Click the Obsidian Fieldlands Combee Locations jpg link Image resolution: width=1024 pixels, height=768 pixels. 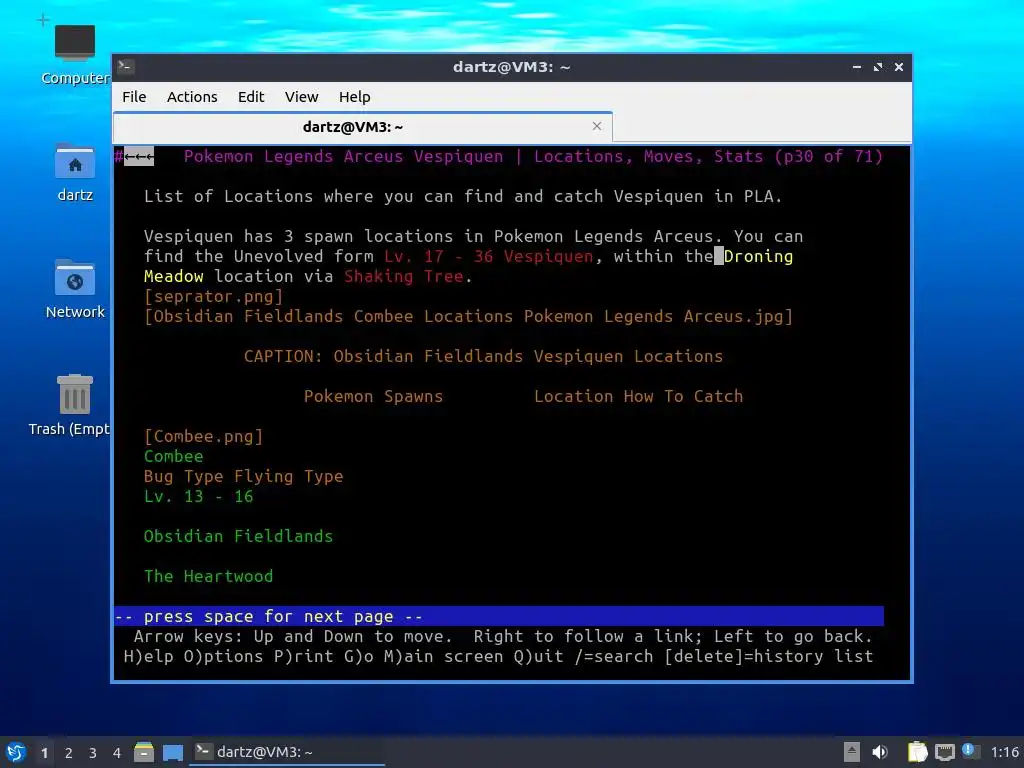click(x=468, y=316)
